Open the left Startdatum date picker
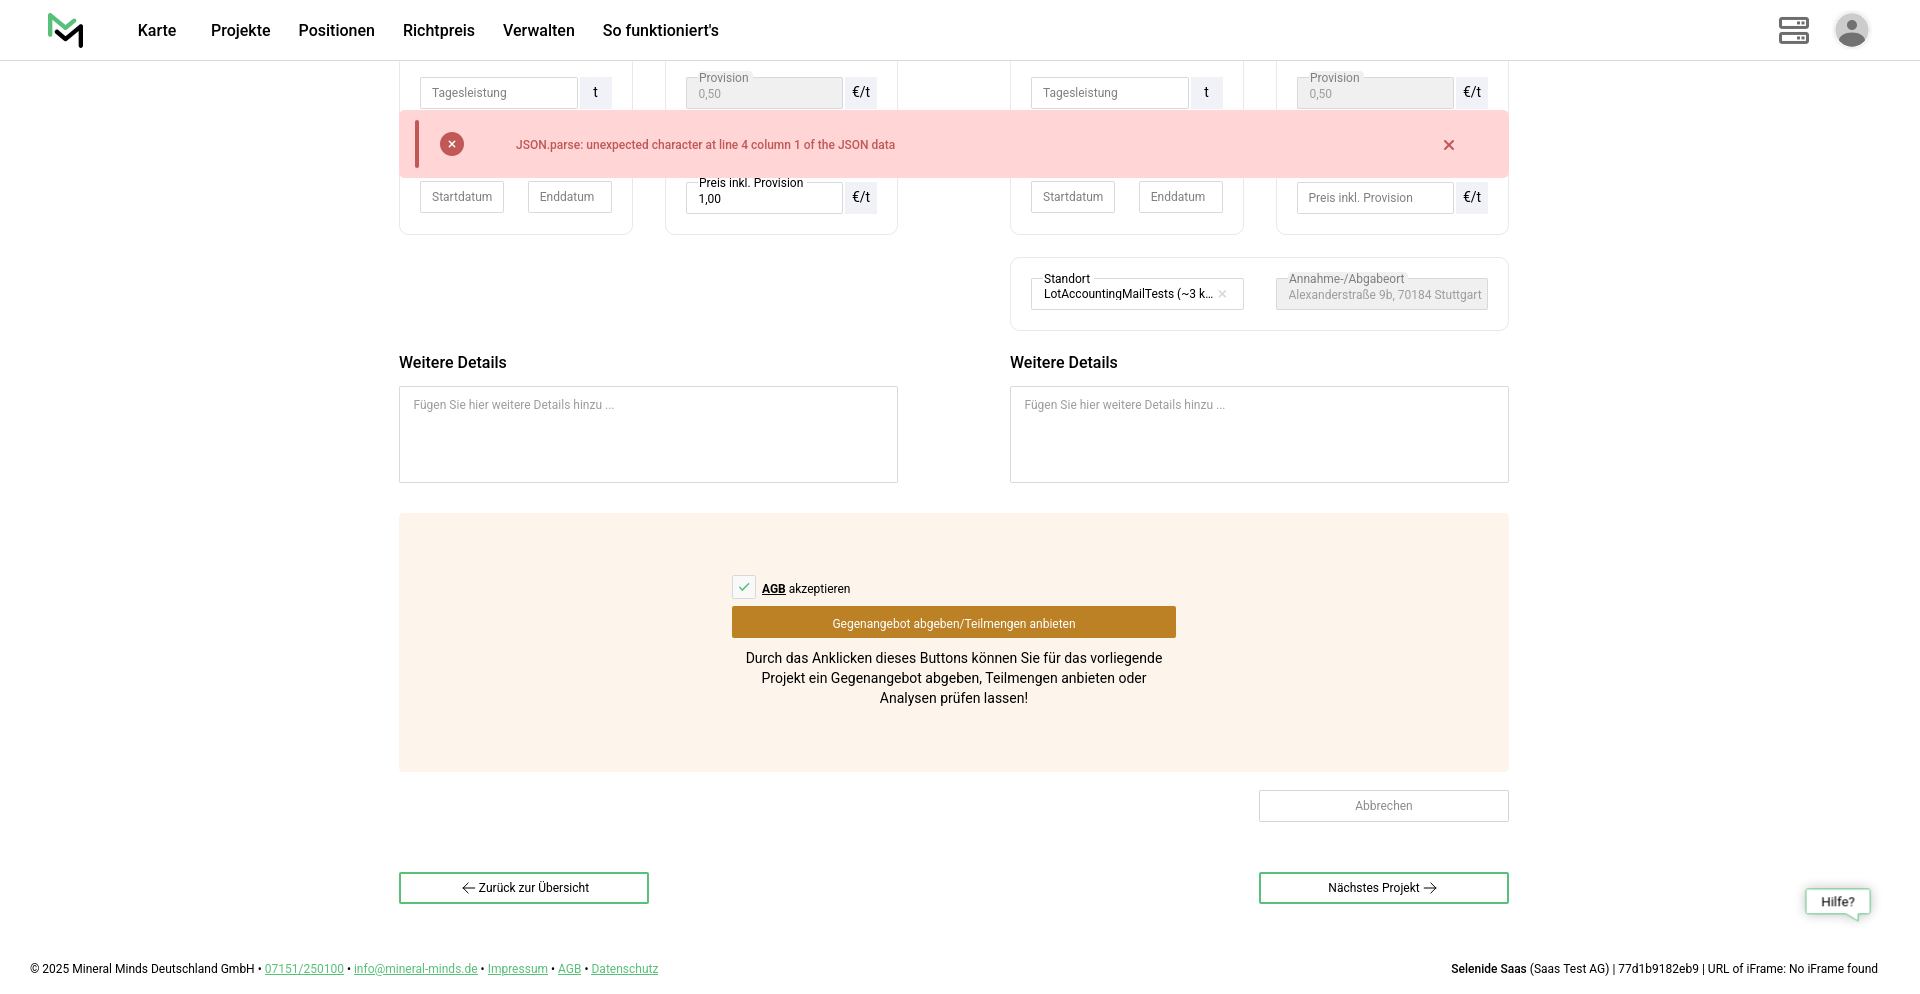 point(462,197)
